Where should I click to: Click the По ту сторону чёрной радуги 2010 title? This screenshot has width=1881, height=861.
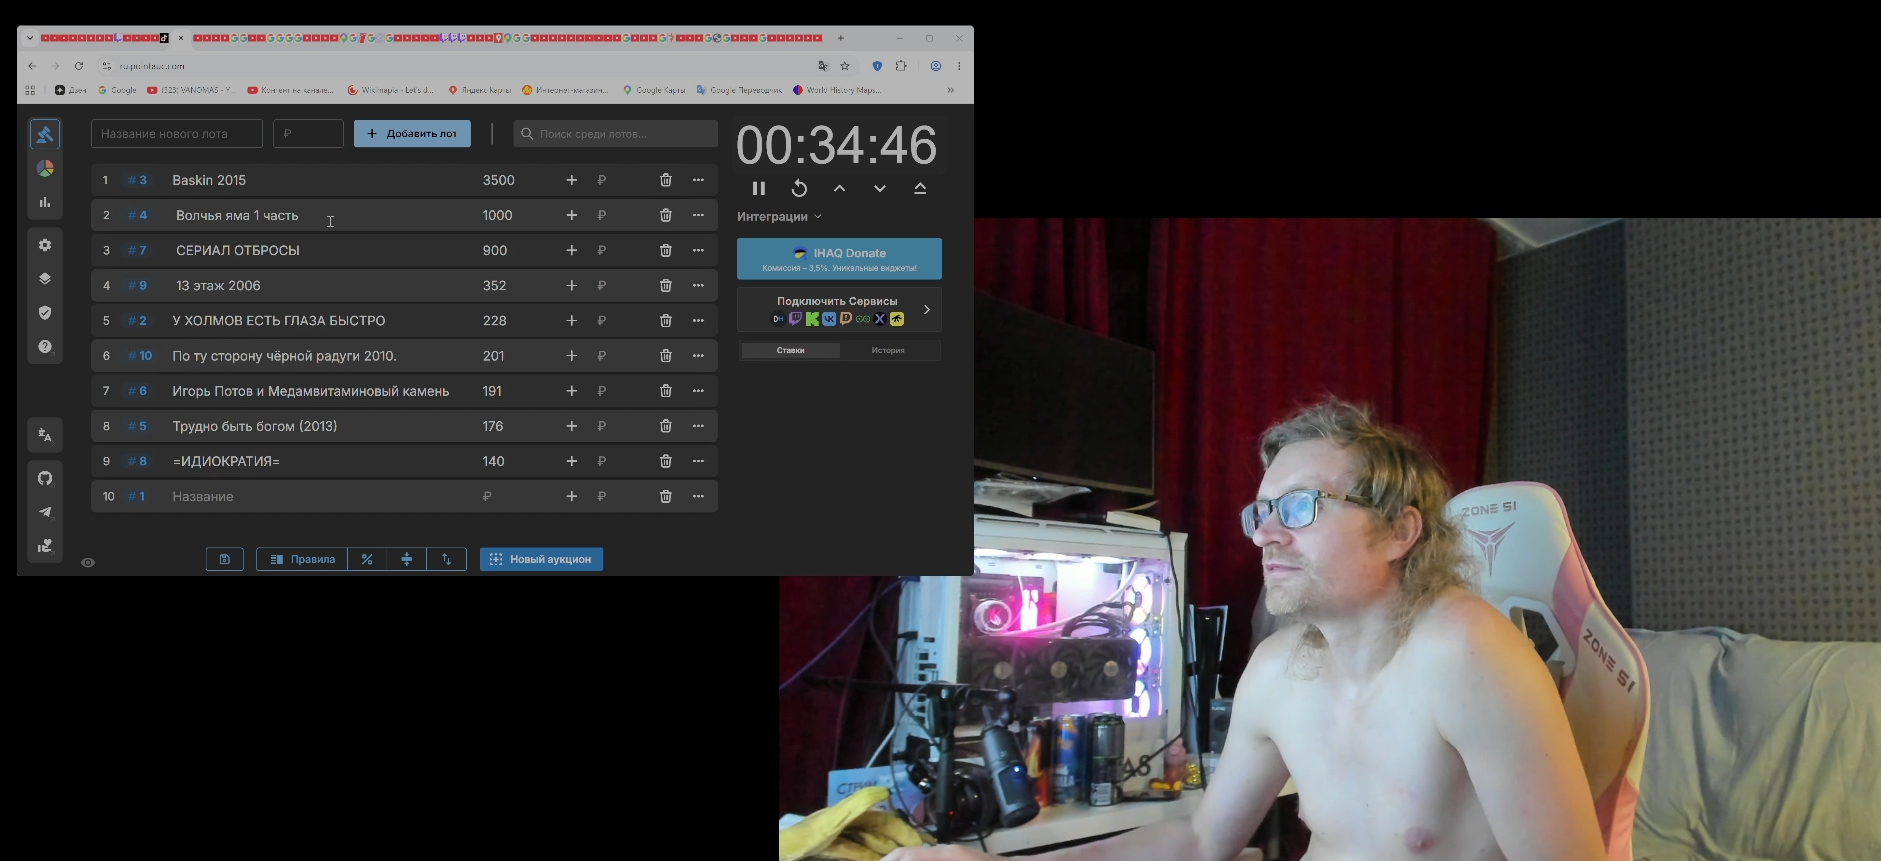284,356
